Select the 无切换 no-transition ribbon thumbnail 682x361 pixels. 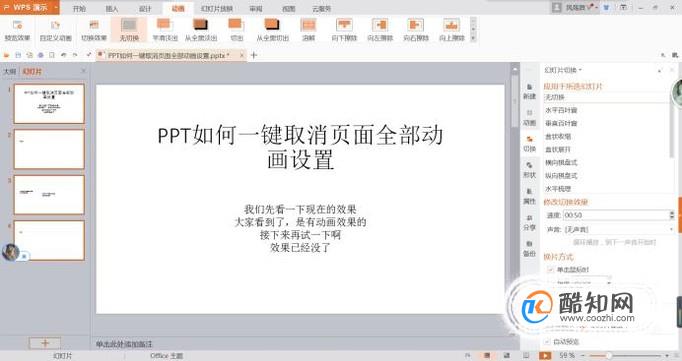coord(129,30)
